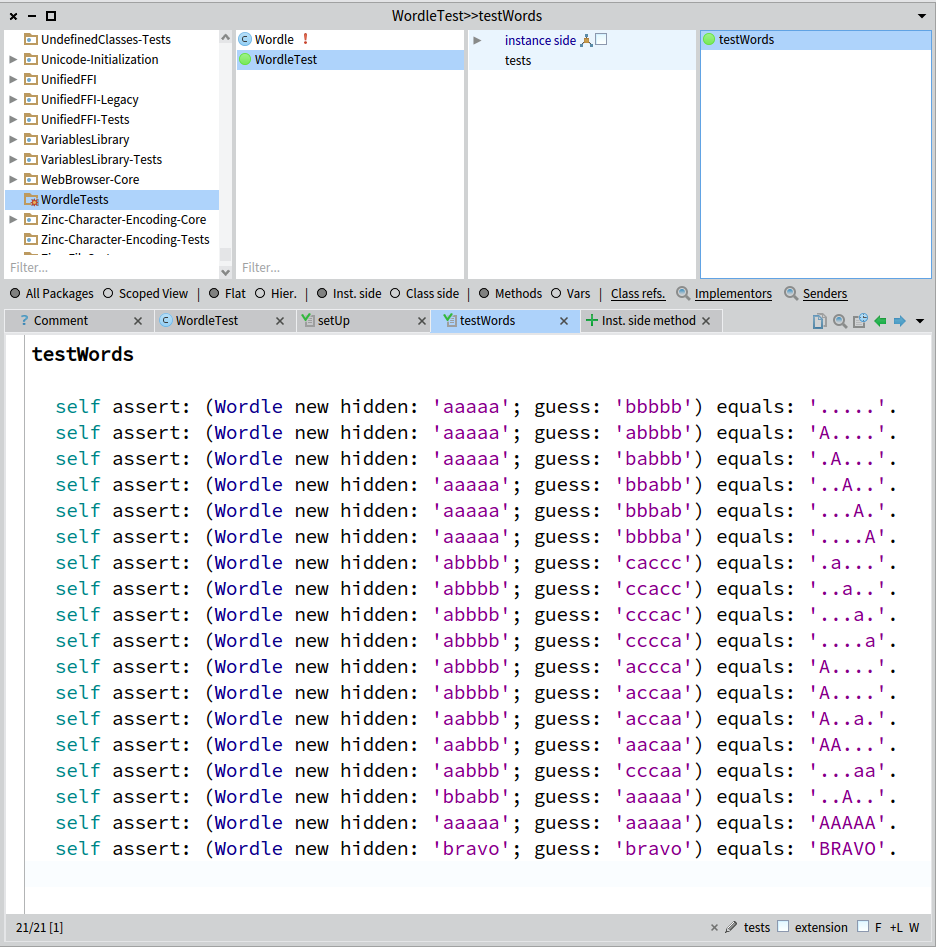The image size is (936, 947).
Task: Toggle the F checkbox in status bar
Action: coord(863,926)
